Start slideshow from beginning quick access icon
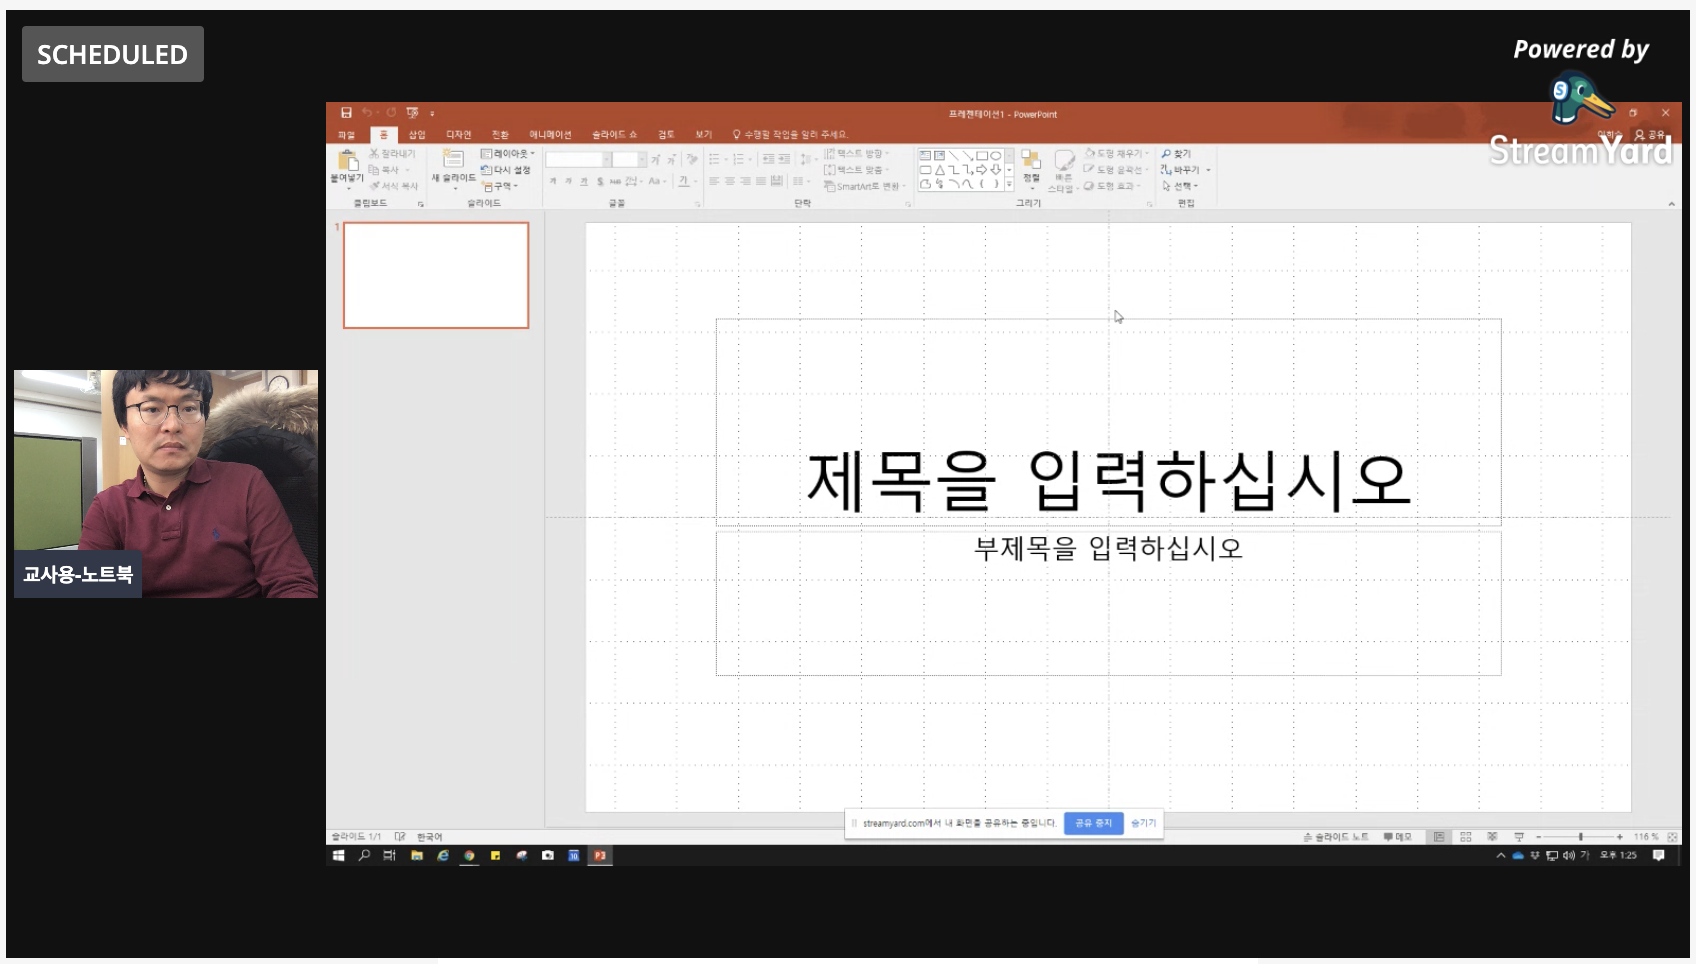Viewport: 1696px width, 964px height. coord(412,113)
